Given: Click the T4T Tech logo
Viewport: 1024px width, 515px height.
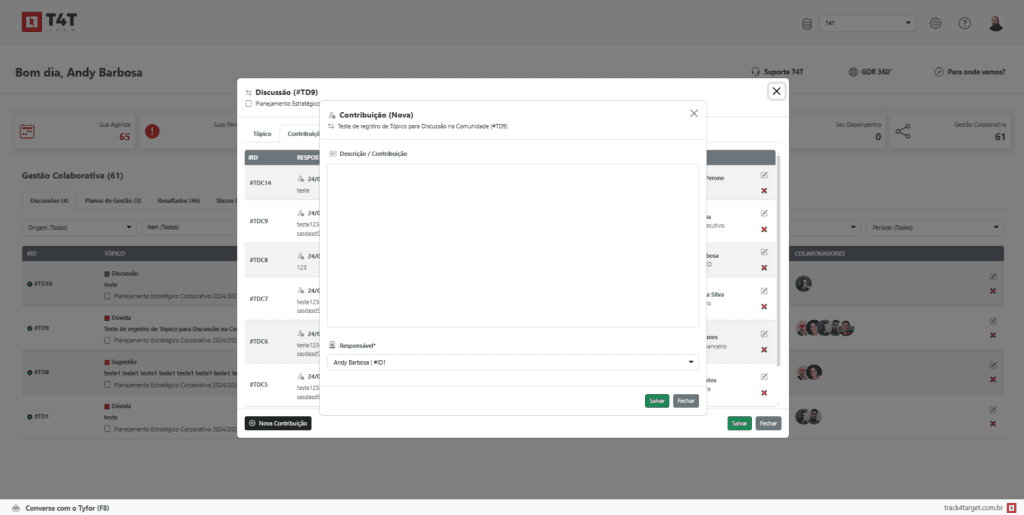Looking at the screenshot, I should tap(45, 23).
